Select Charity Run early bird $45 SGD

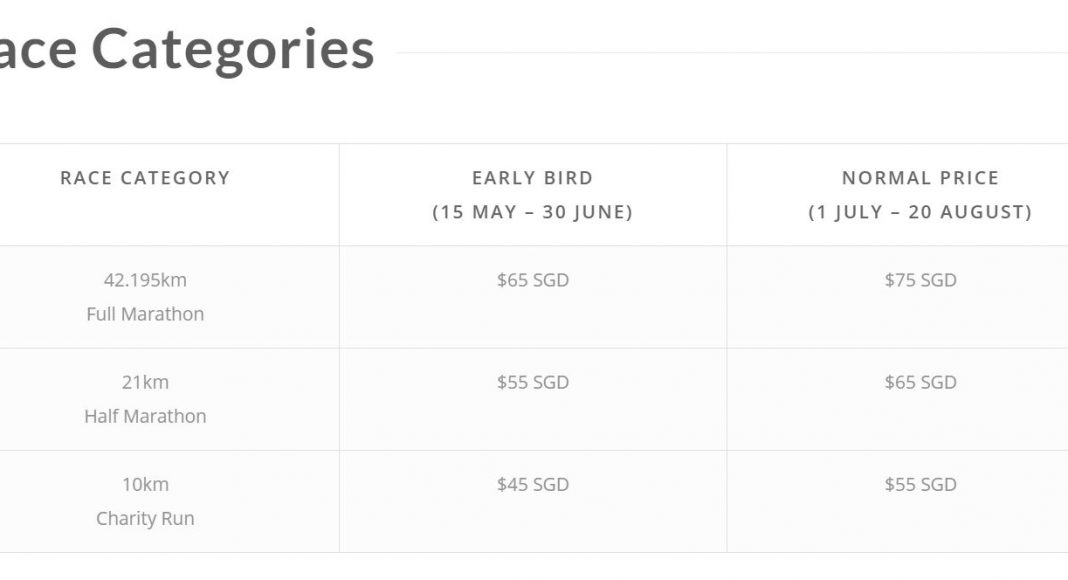[x=533, y=484]
